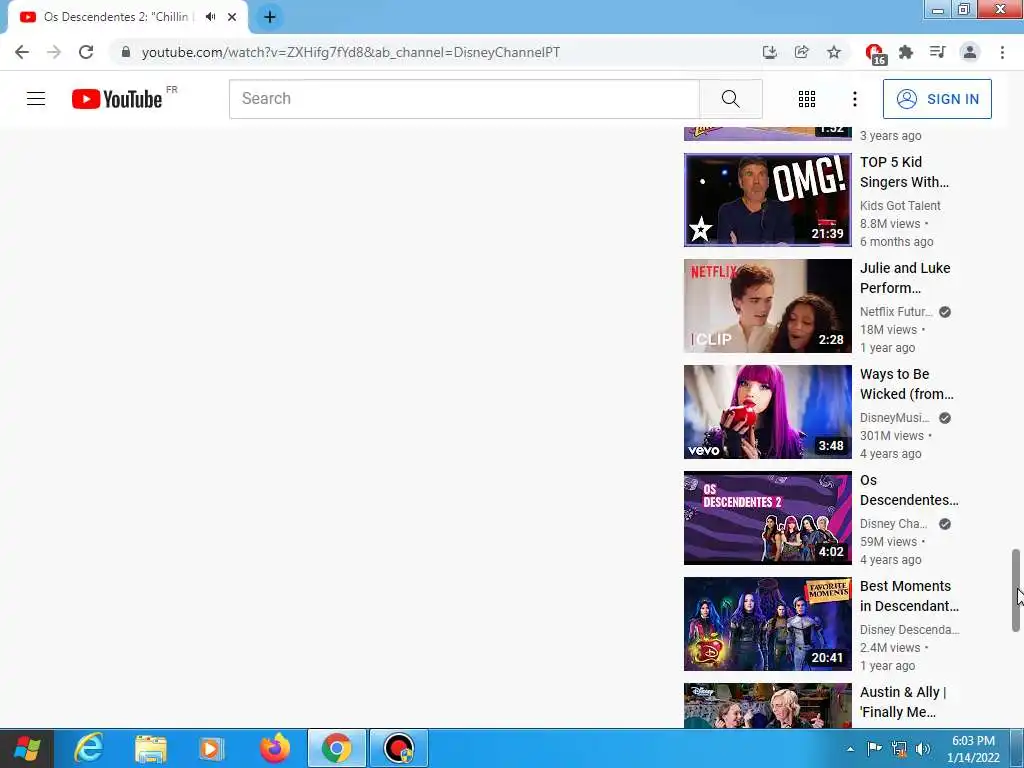The image size is (1024, 768).
Task: Open 'Julie and Luke Perform...' title
Action: tap(904, 278)
